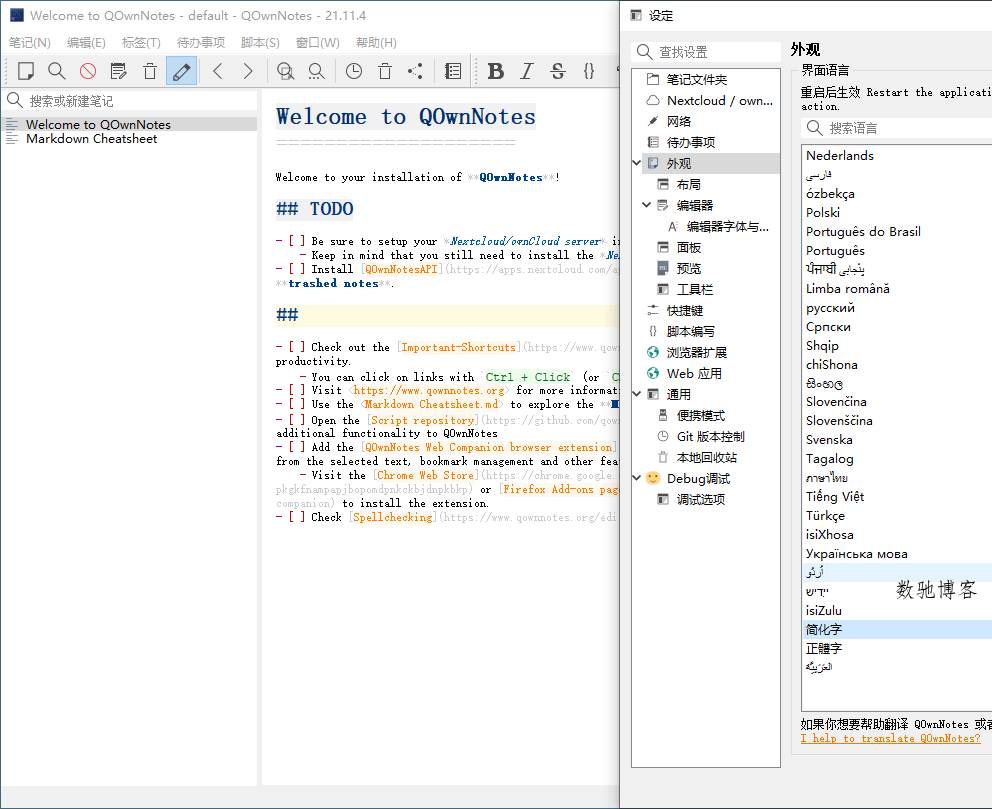Go forward with the right arrow icon
992x809 pixels.
248,71
